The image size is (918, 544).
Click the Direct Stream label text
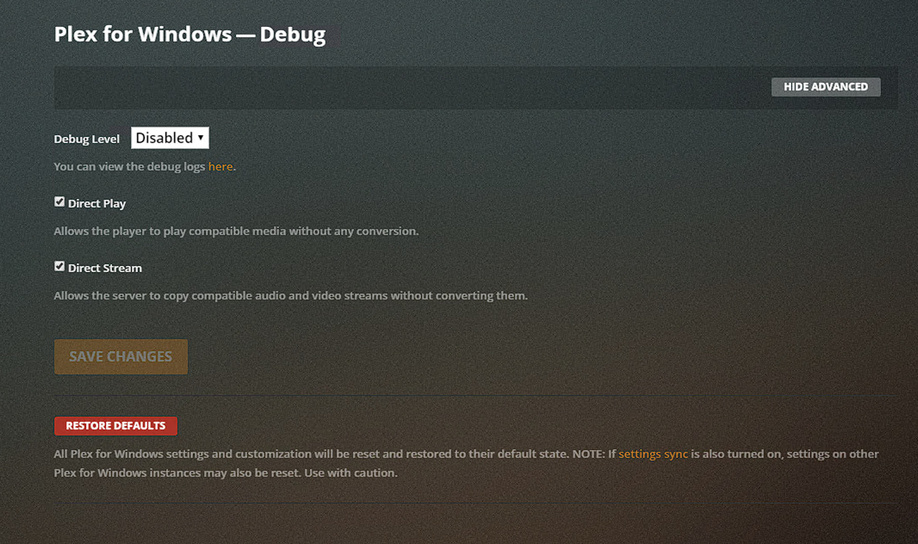click(105, 269)
